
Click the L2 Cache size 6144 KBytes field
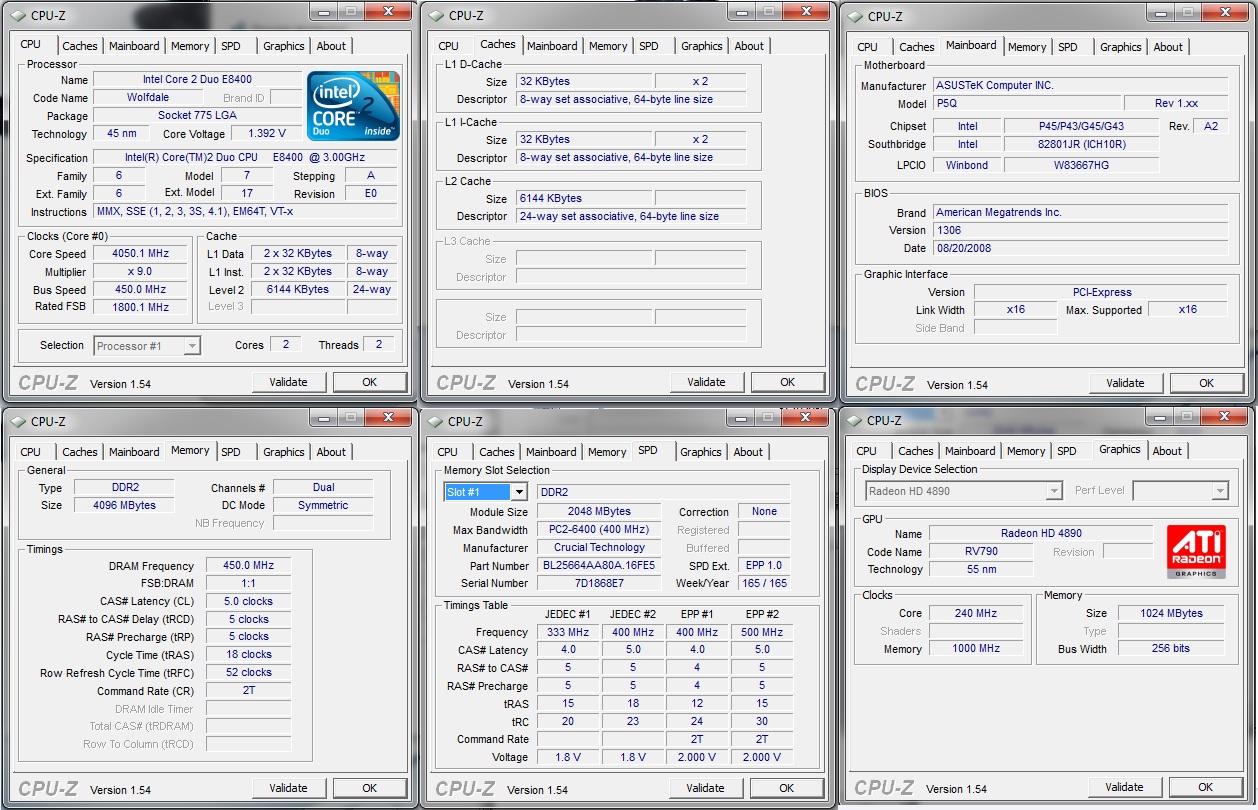(585, 199)
